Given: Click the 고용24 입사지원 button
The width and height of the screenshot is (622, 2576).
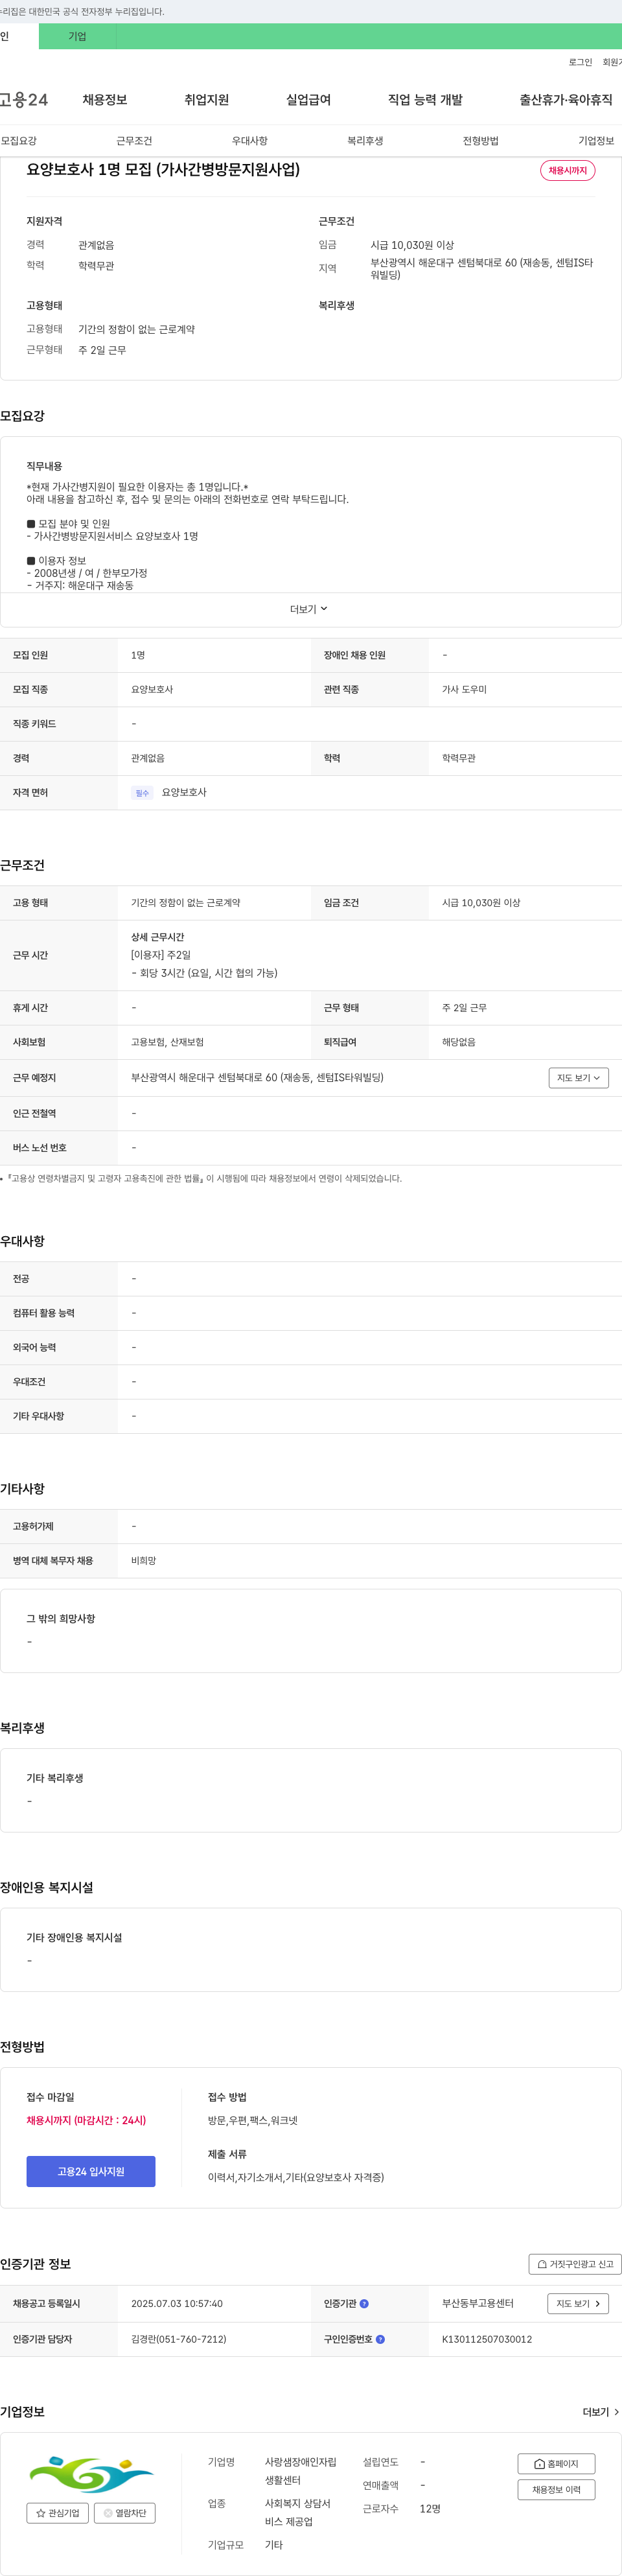Looking at the screenshot, I should 91,2172.
